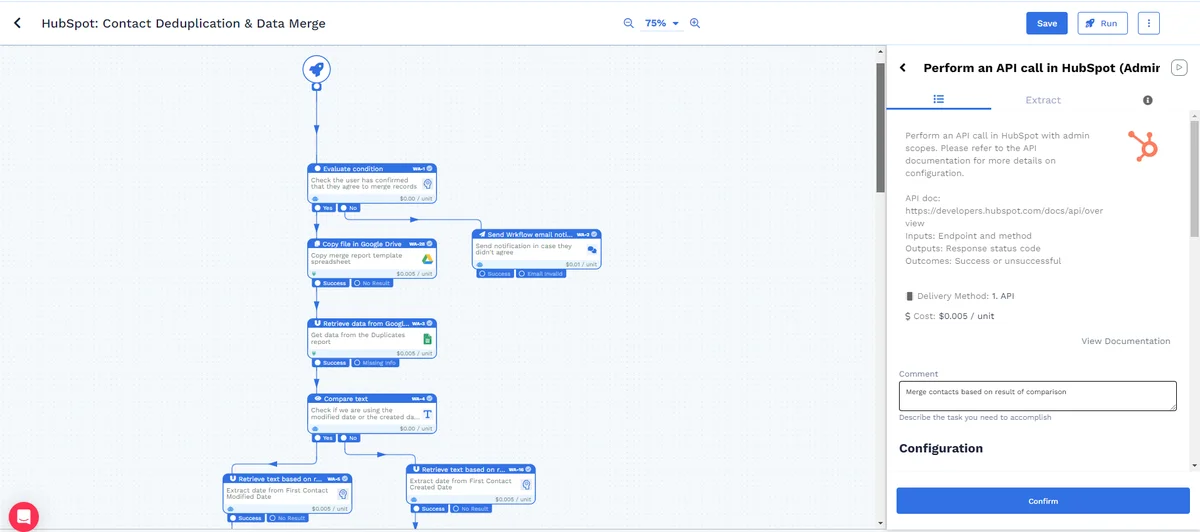
Task: Click Missing info outcome
Action: (x=374, y=363)
